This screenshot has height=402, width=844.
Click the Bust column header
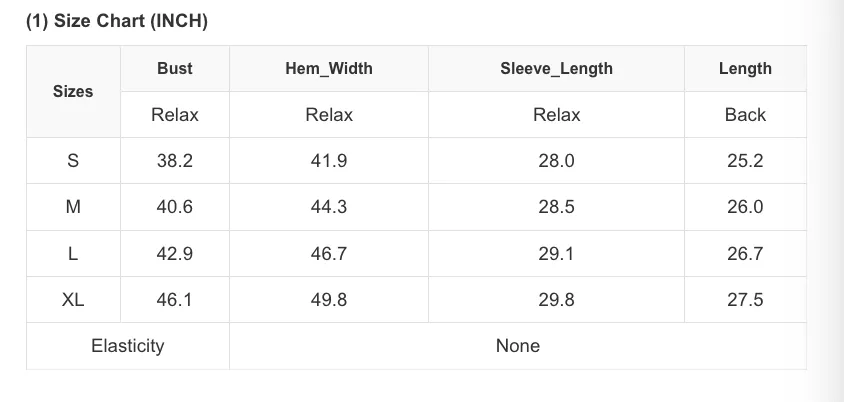175,68
